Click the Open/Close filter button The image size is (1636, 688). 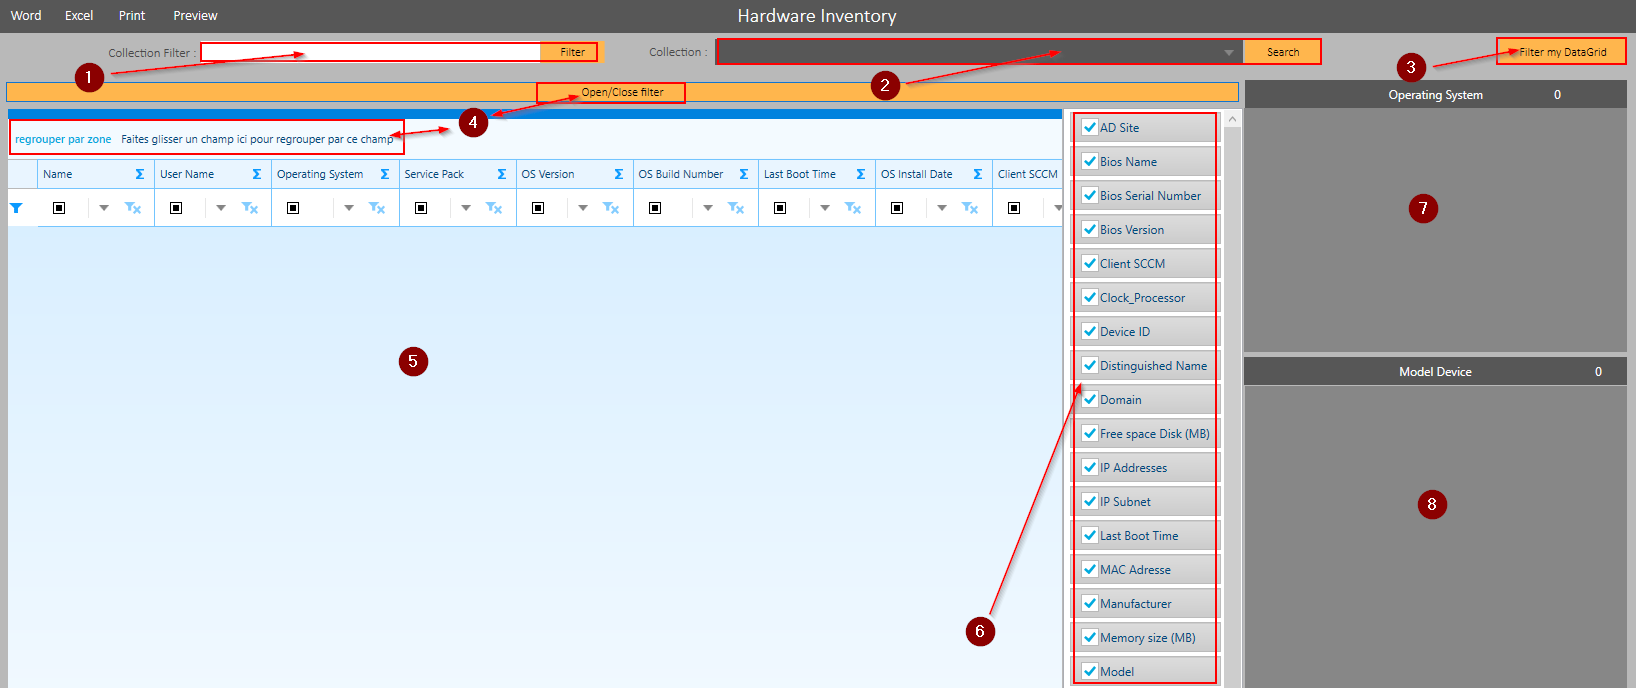[x=622, y=92]
